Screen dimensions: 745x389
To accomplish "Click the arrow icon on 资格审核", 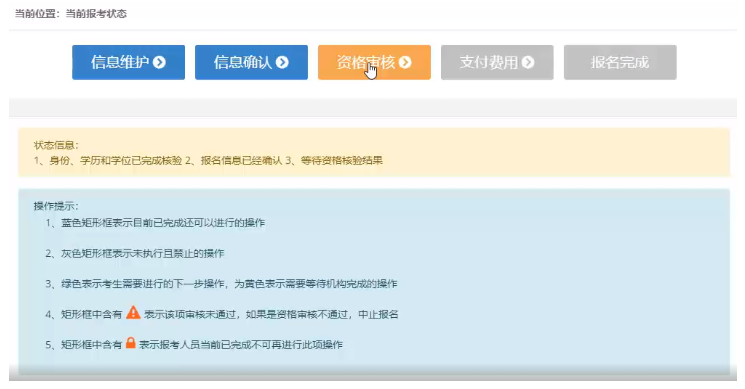I will [x=405, y=62].
